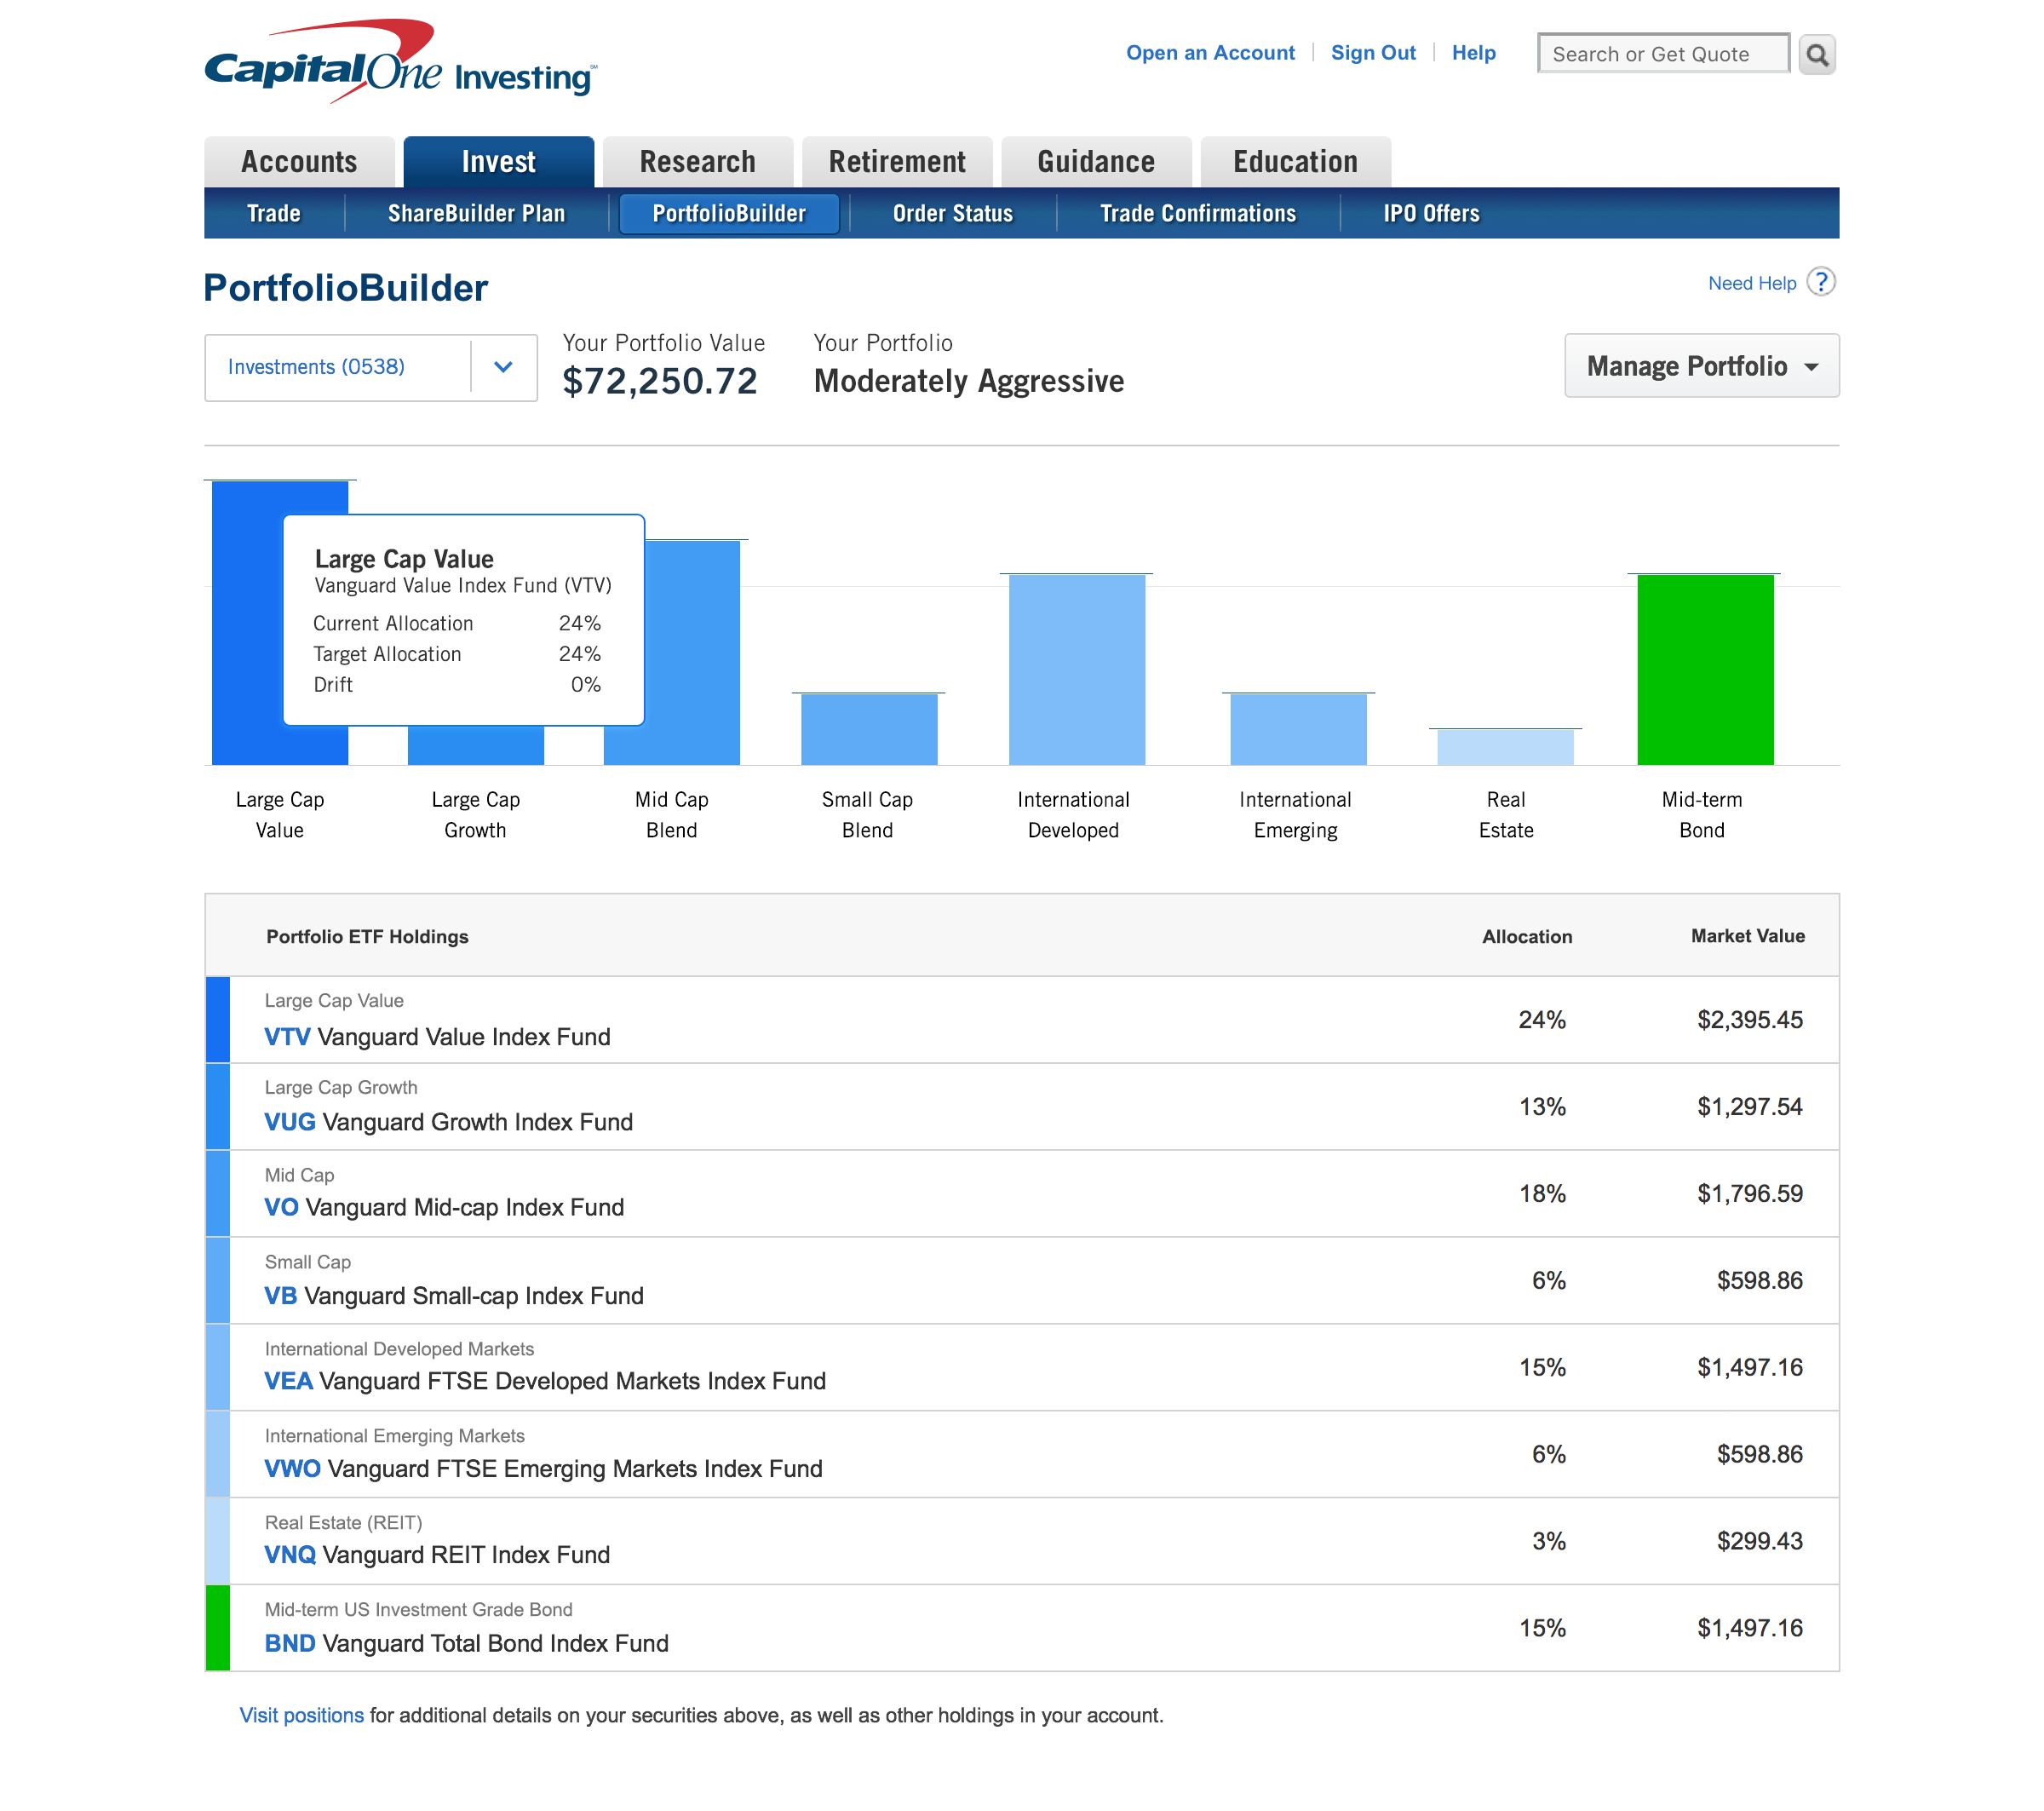The height and width of the screenshot is (1811, 2044).
Task: Open the Investments (0538) account dropdown
Action: [x=502, y=367]
